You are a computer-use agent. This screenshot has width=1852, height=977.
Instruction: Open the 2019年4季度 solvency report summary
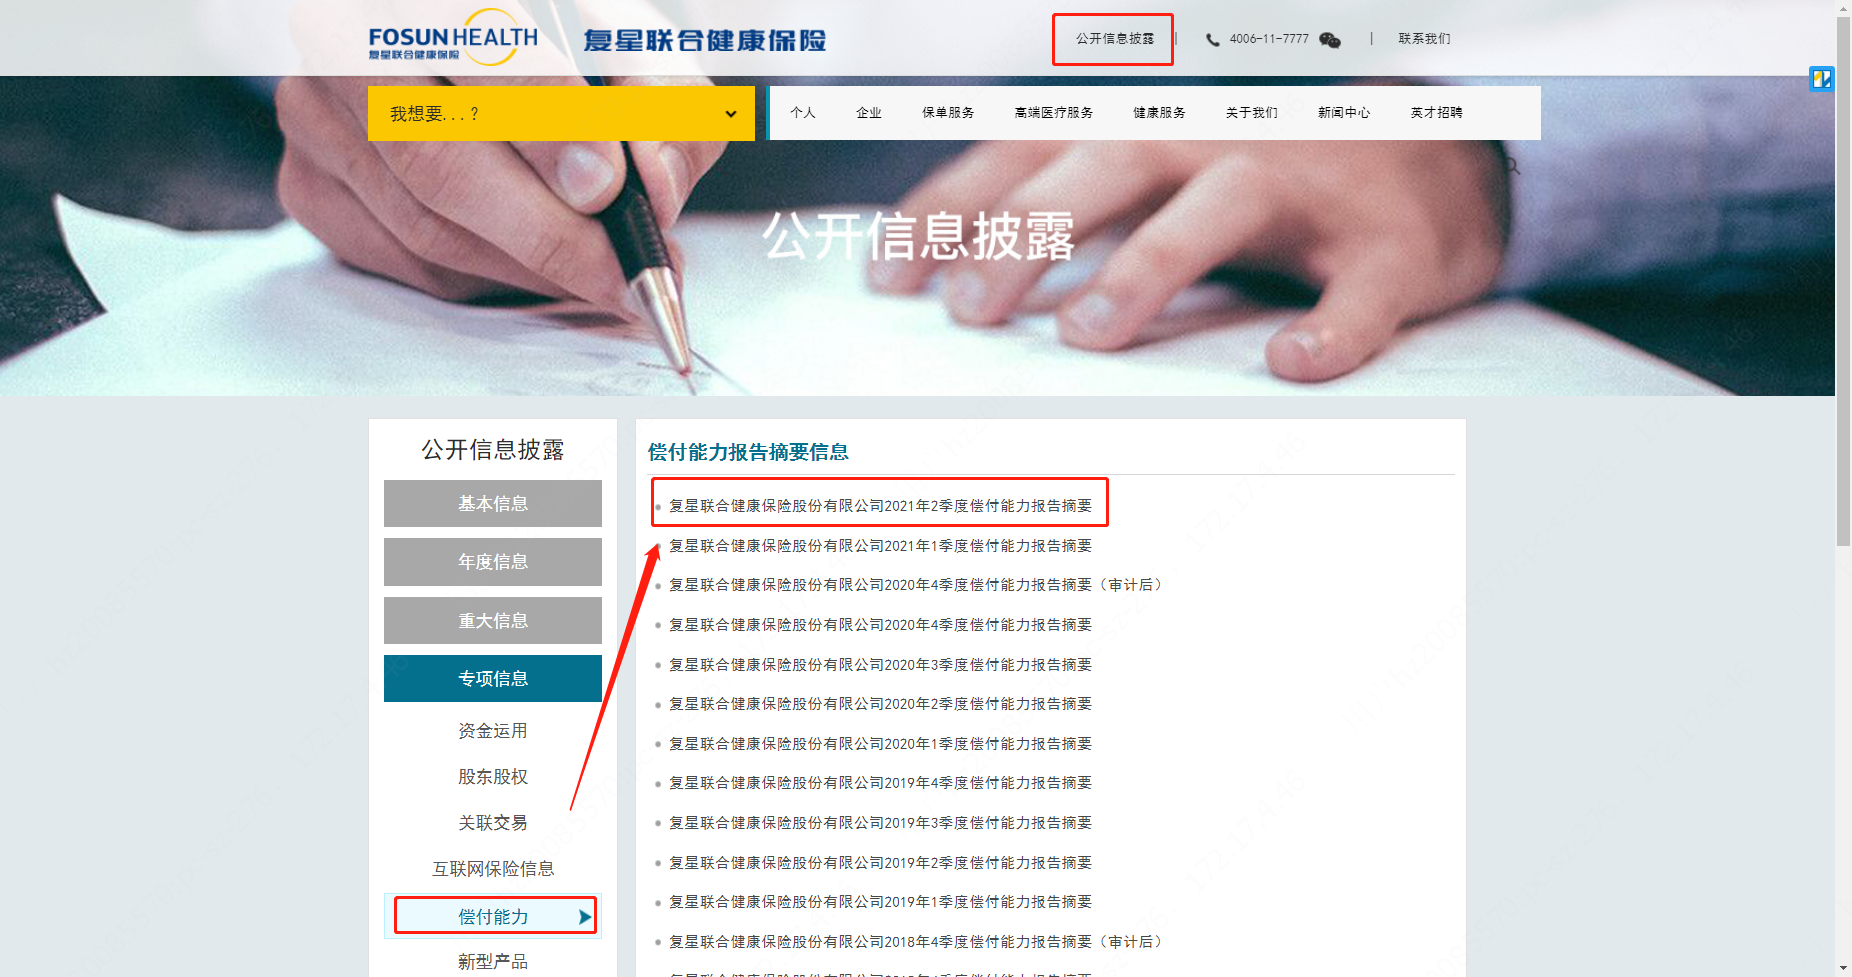(x=880, y=783)
